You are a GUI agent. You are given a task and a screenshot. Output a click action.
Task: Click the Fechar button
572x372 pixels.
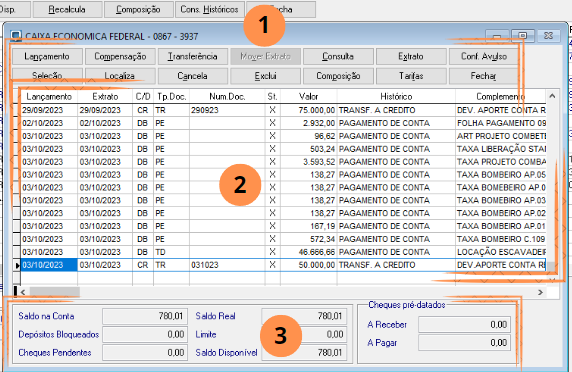(484, 76)
